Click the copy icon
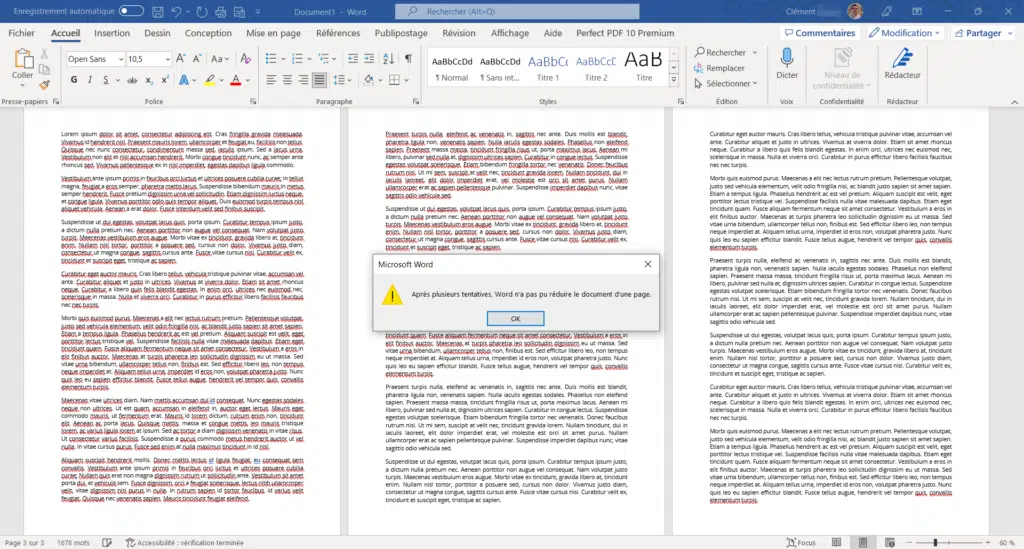This screenshot has width=1024, height=549. click(44, 69)
